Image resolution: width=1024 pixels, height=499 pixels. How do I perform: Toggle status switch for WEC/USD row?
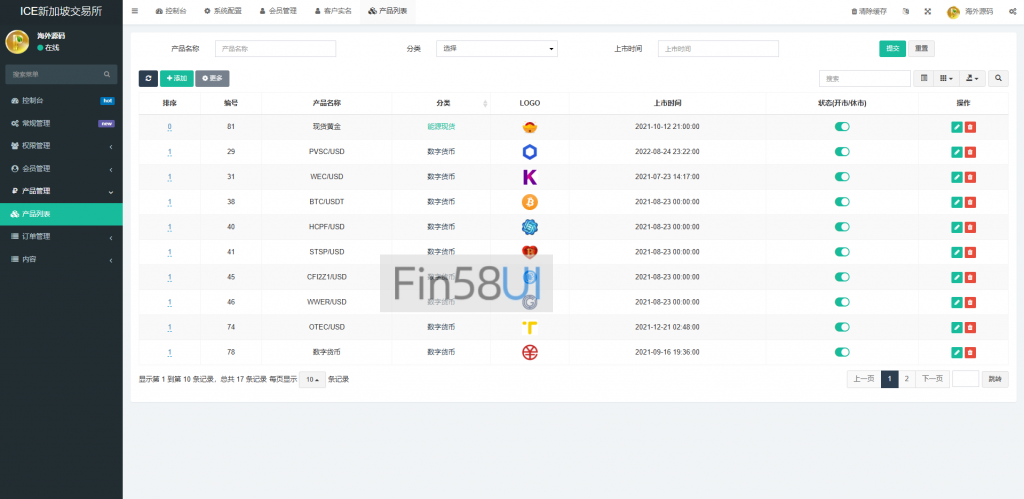842,177
